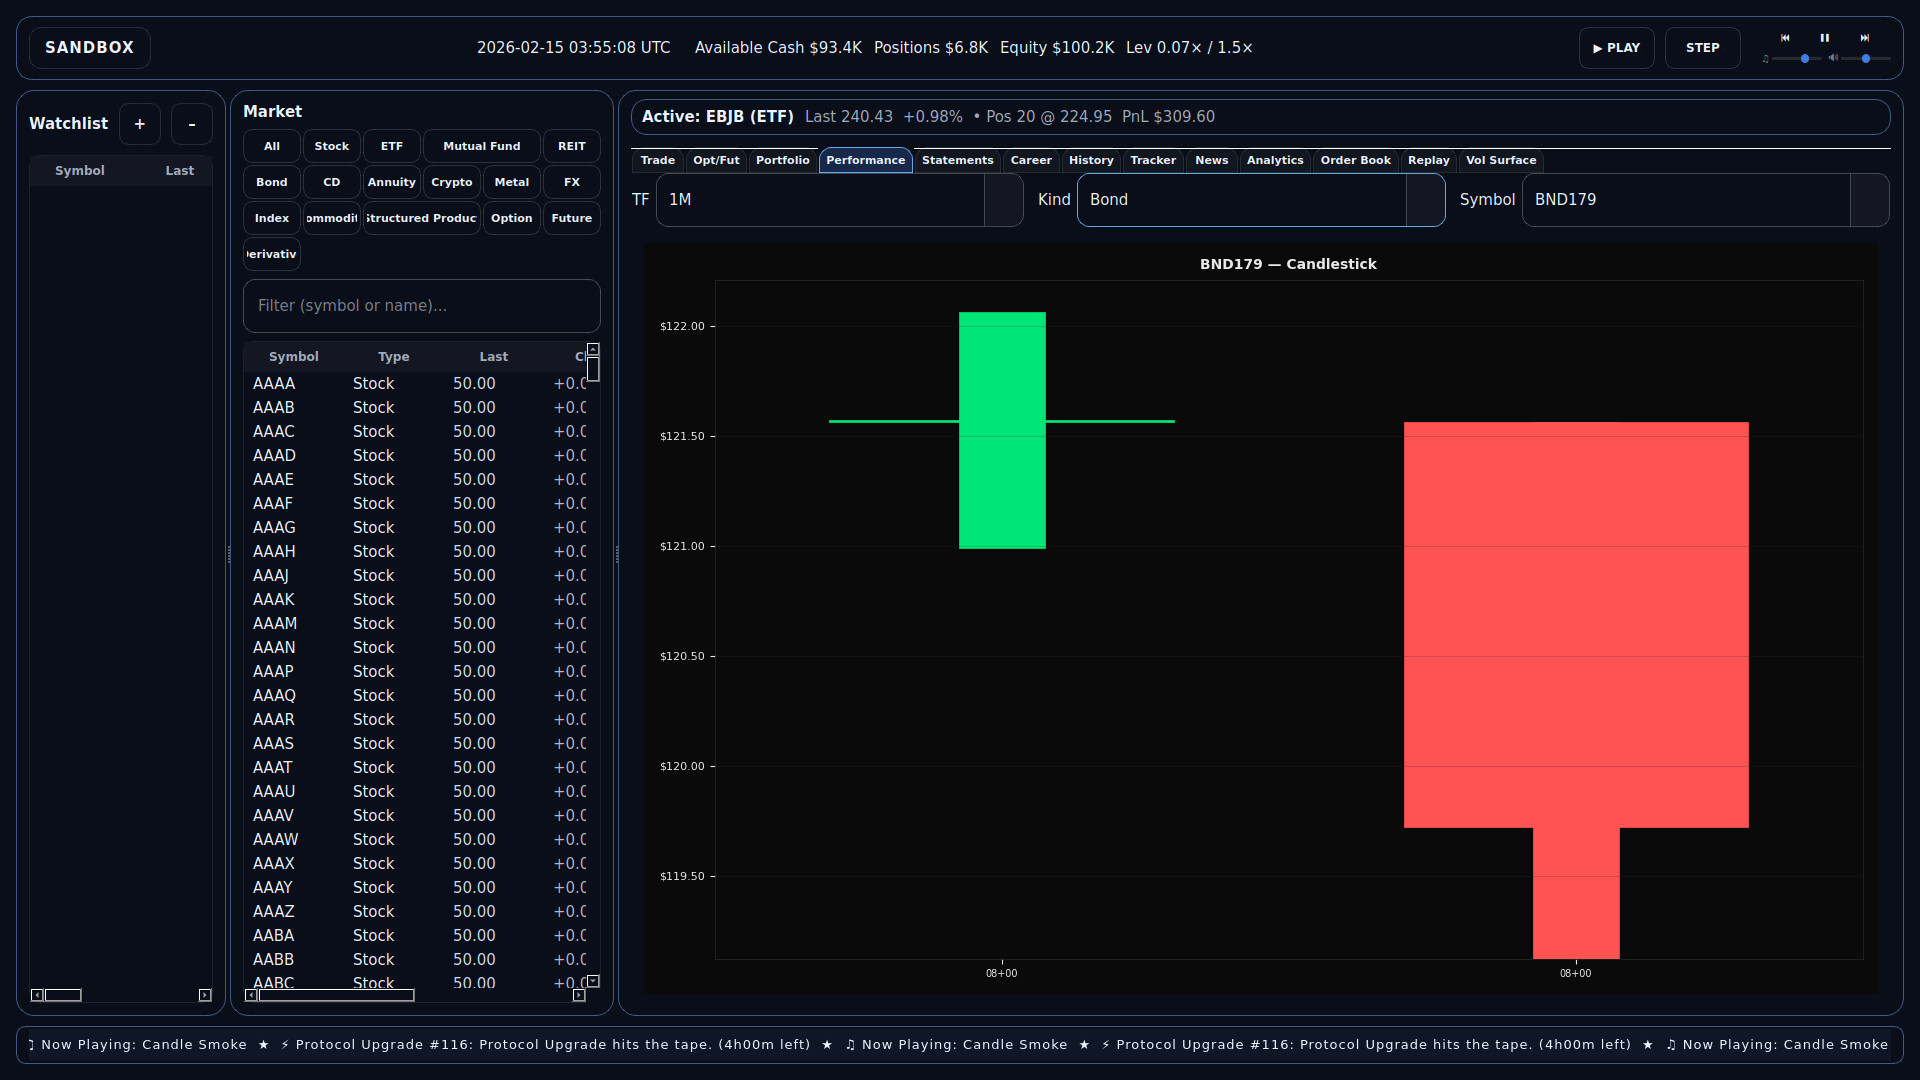Switch to the Order Book tab
This screenshot has height=1080, width=1920.
pos(1355,161)
